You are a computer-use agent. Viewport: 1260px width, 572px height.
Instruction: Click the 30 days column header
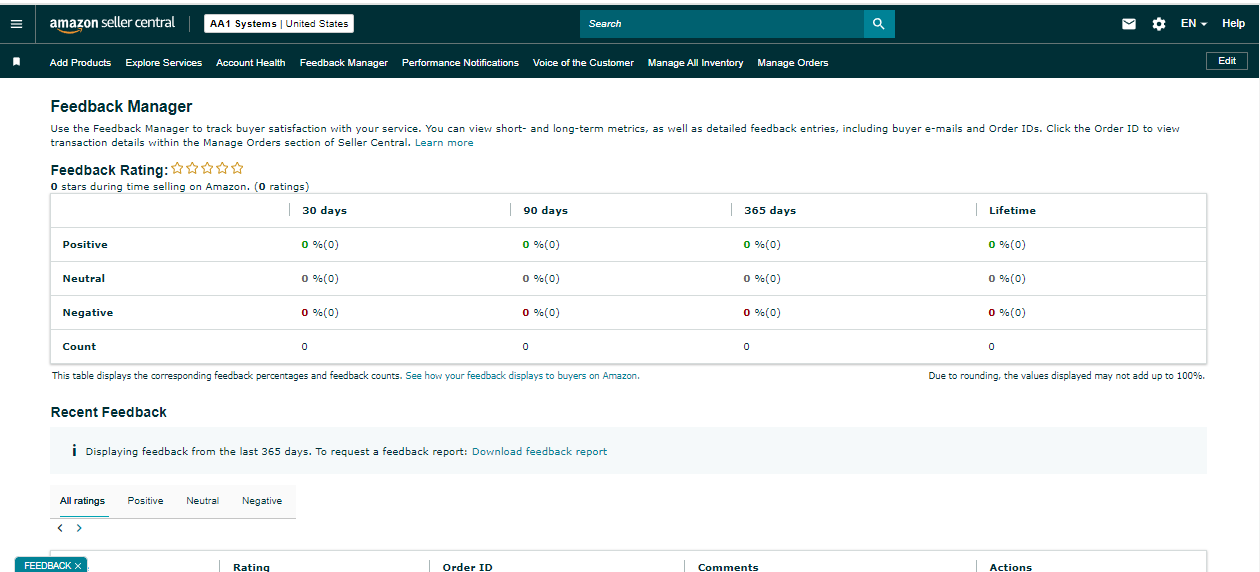tap(324, 211)
